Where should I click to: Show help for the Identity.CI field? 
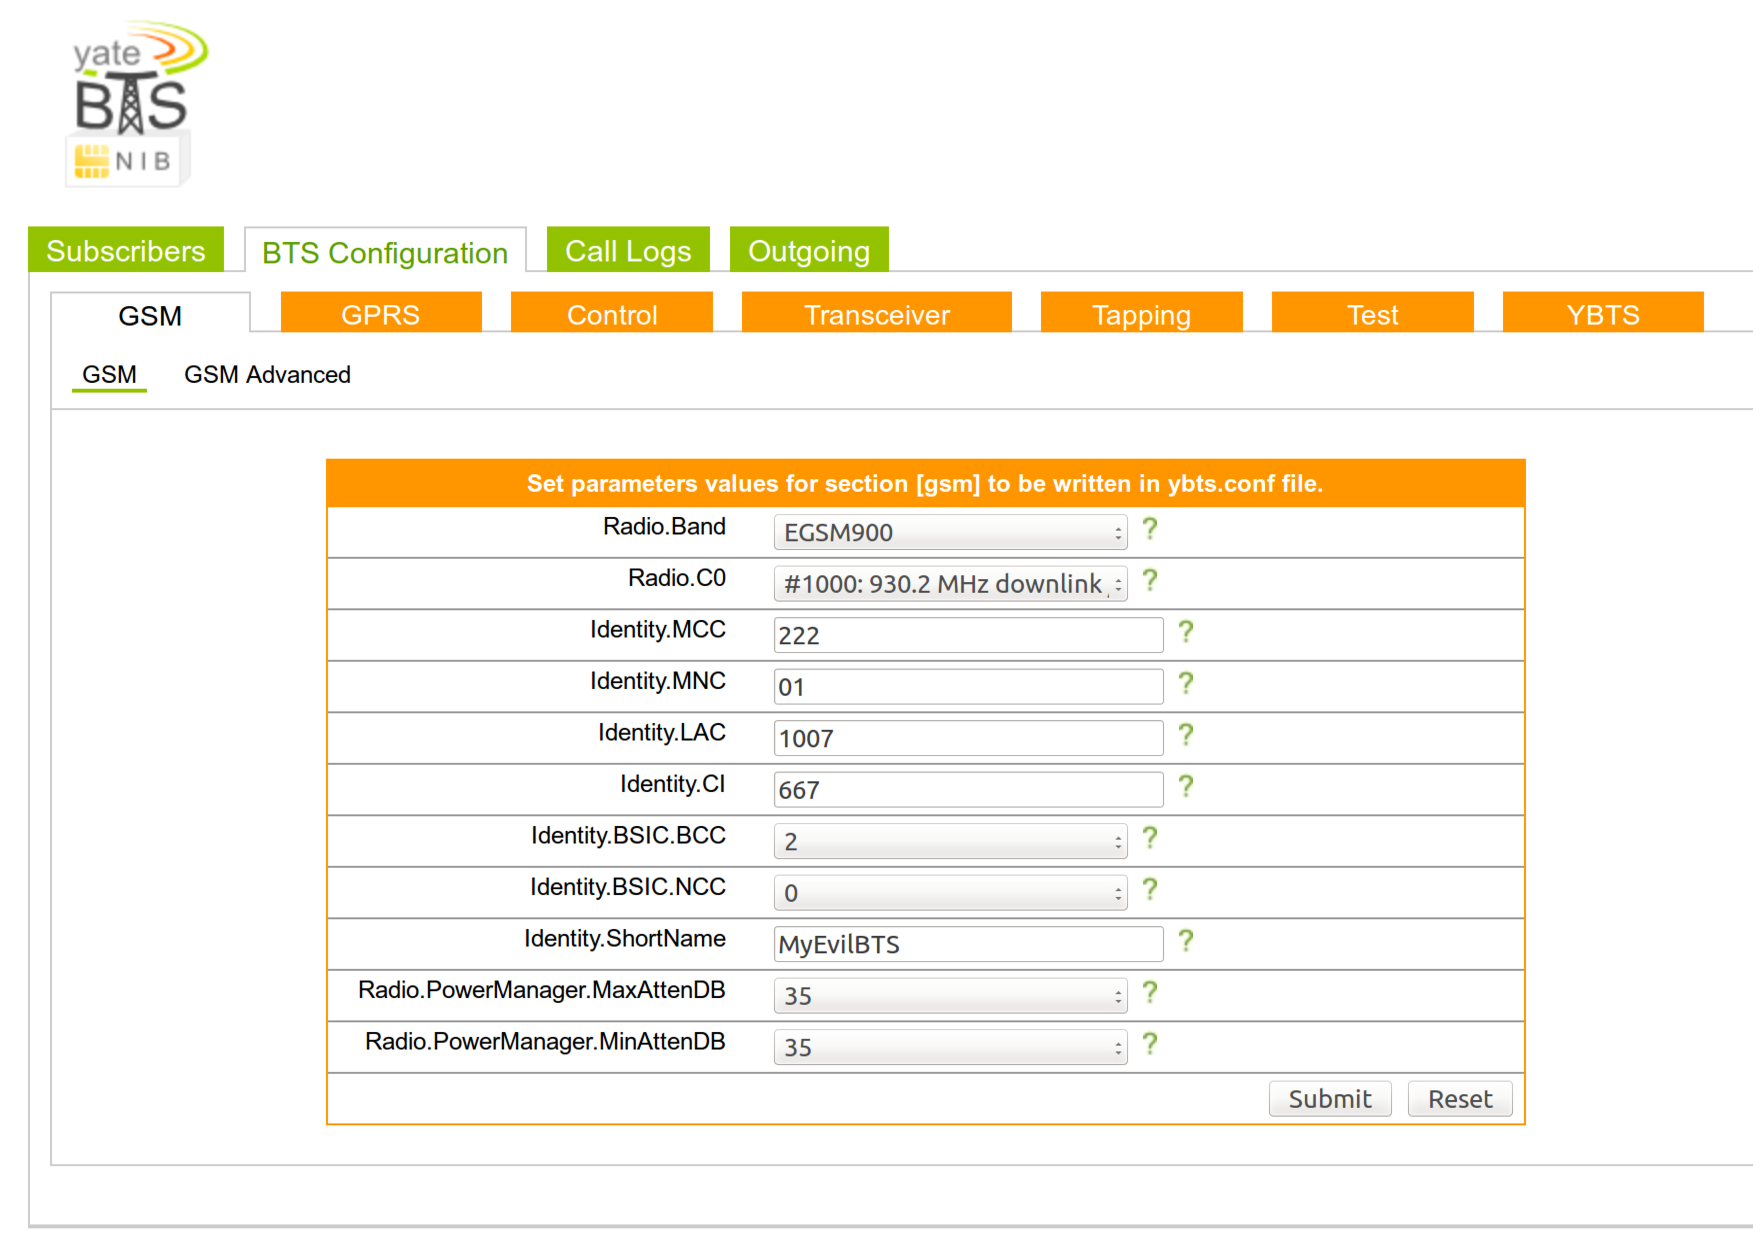[x=1185, y=787]
